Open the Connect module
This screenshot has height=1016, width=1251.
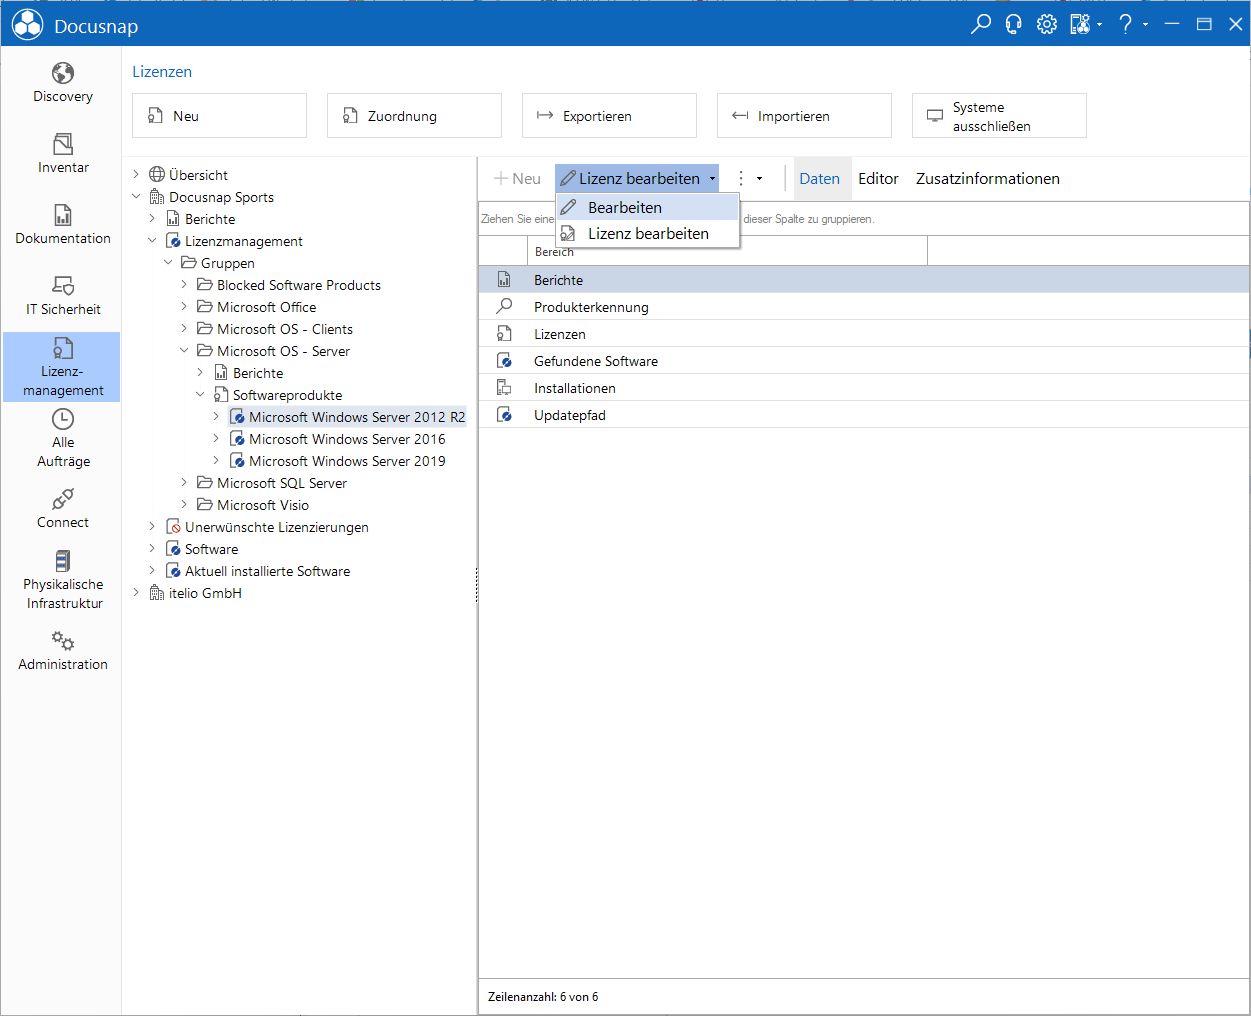point(62,508)
